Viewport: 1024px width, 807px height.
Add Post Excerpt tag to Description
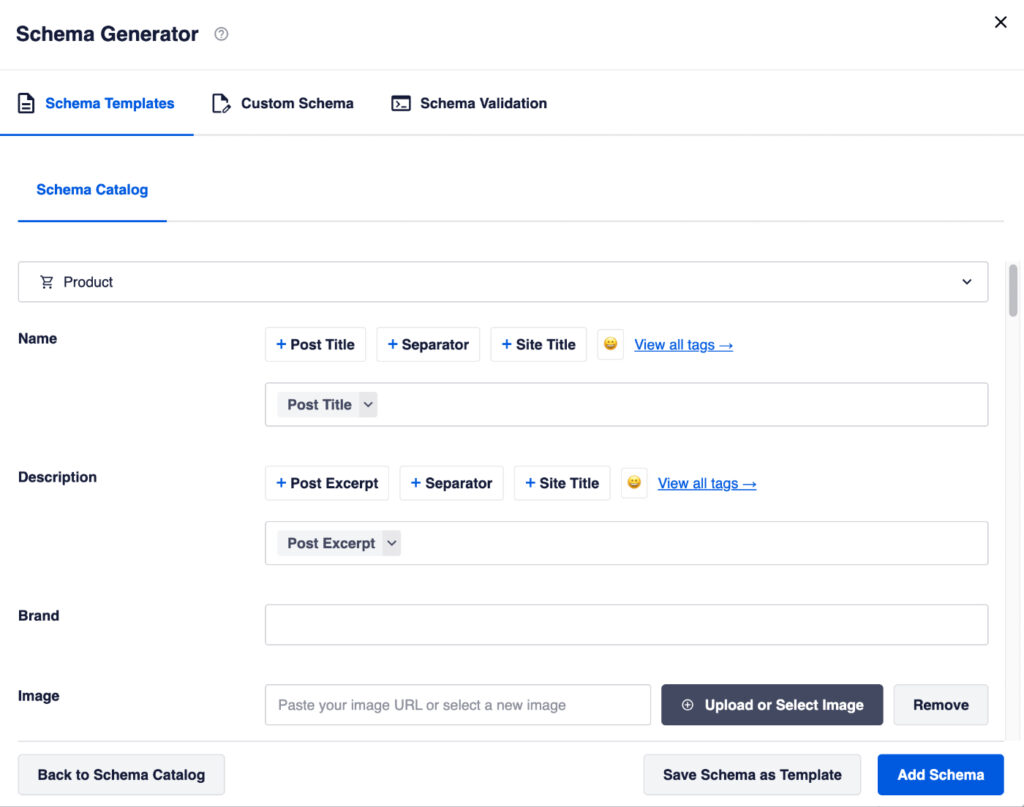pyautogui.click(x=327, y=483)
